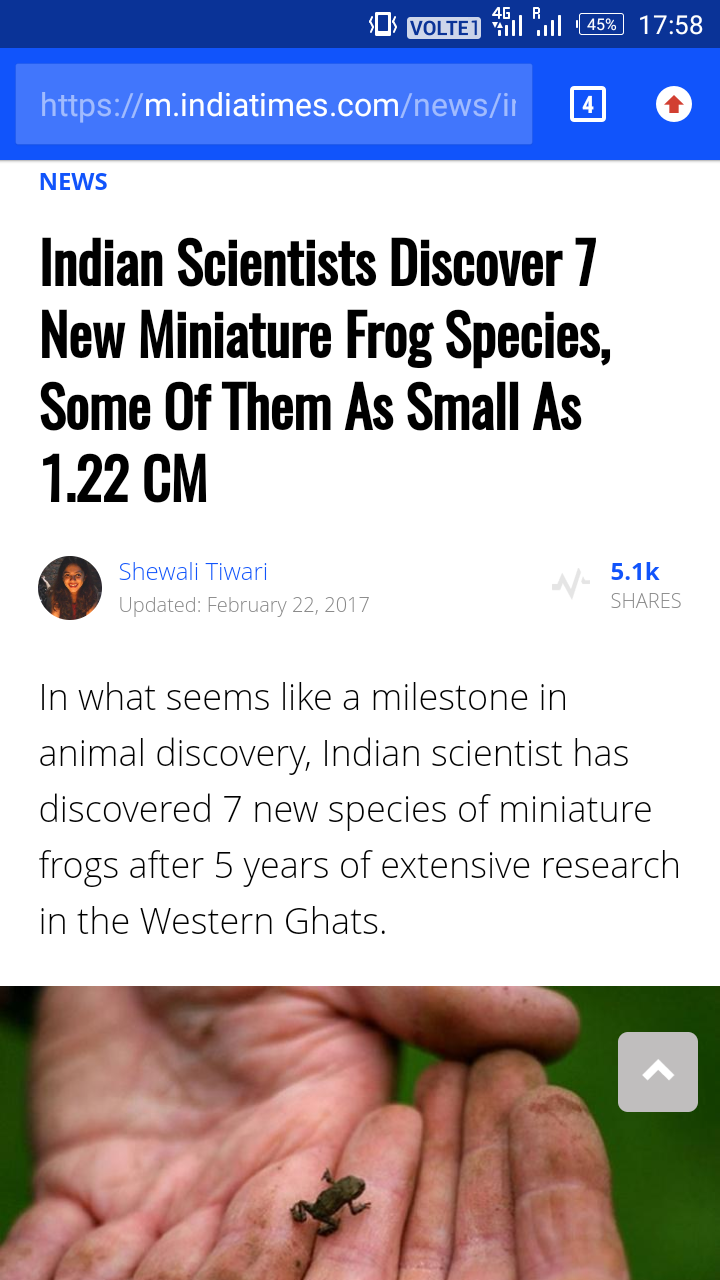
Task: Tap the SHARES label under the count
Action: tap(646, 601)
